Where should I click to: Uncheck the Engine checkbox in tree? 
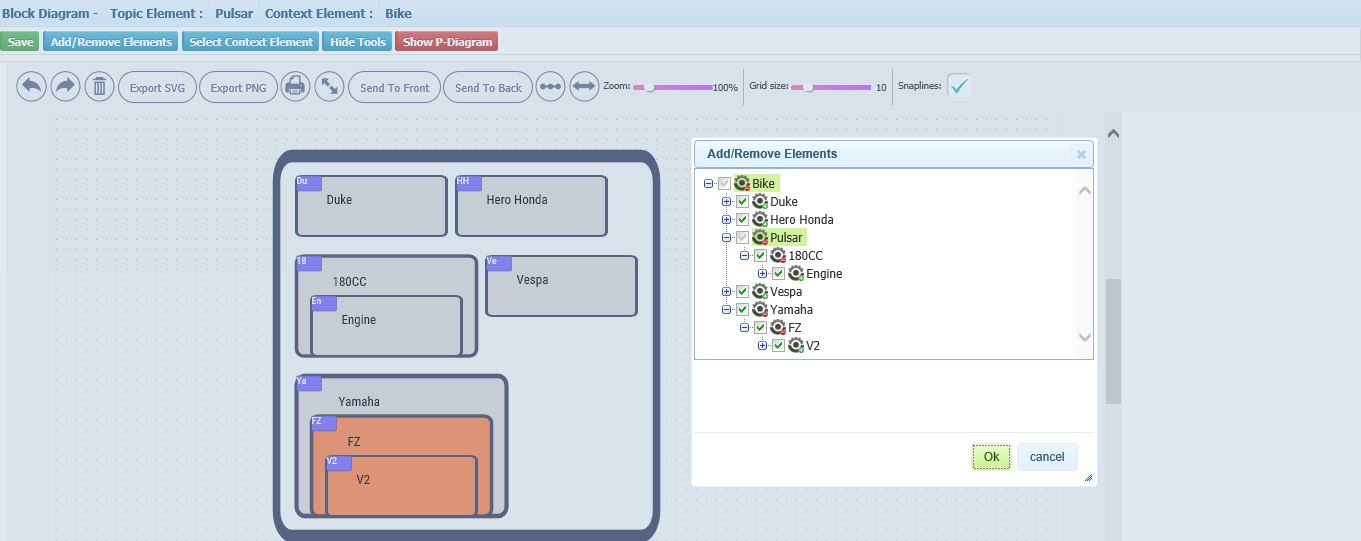[x=778, y=274]
